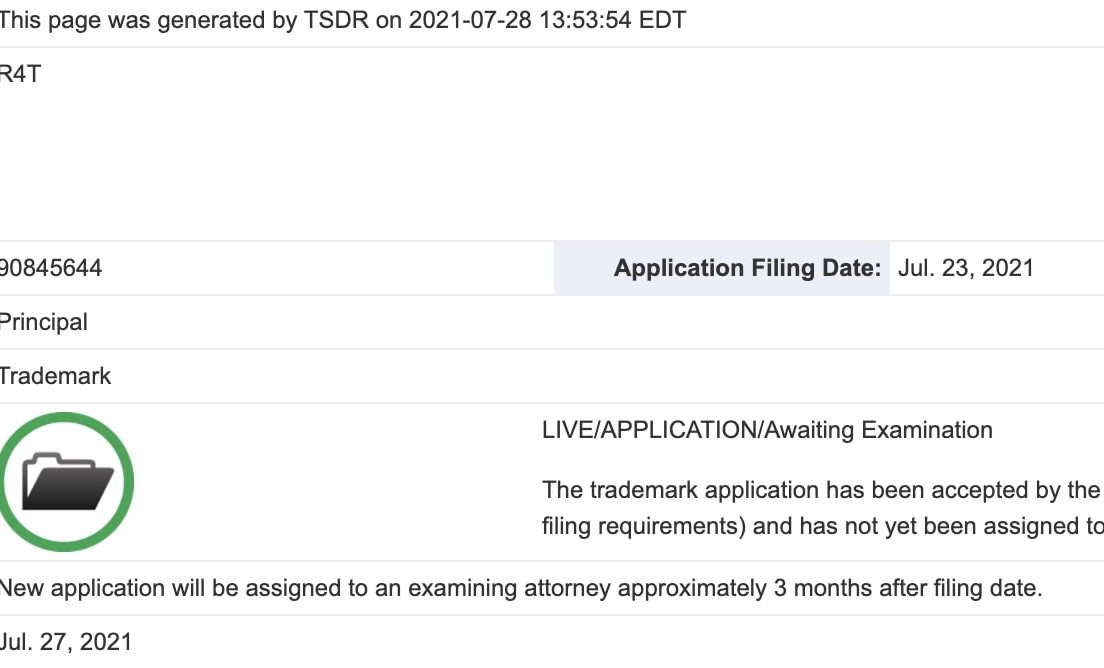Click the LIVE/APPLICATION/Awaiting Examination status text
The image size is (1104, 668).
pyautogui.click(x=767, y=430)
